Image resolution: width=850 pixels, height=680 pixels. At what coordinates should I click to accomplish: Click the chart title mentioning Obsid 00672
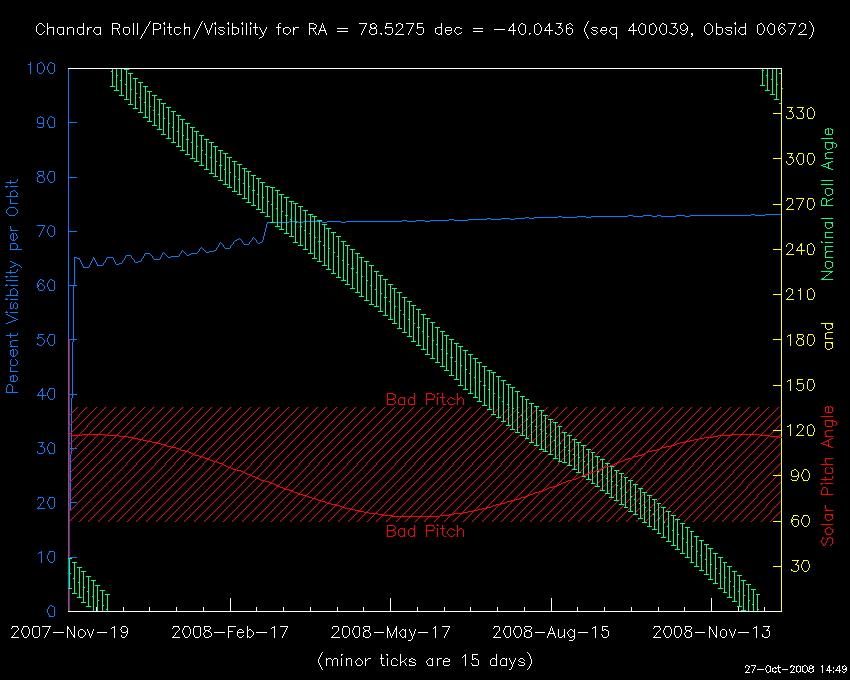point(425,30)
